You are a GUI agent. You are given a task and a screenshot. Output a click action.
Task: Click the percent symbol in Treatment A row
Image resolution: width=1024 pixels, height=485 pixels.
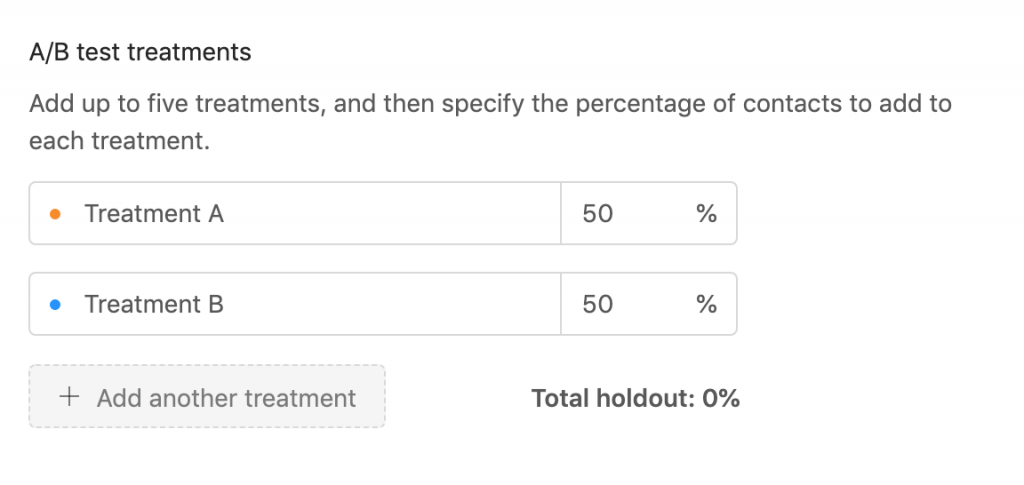707,213
